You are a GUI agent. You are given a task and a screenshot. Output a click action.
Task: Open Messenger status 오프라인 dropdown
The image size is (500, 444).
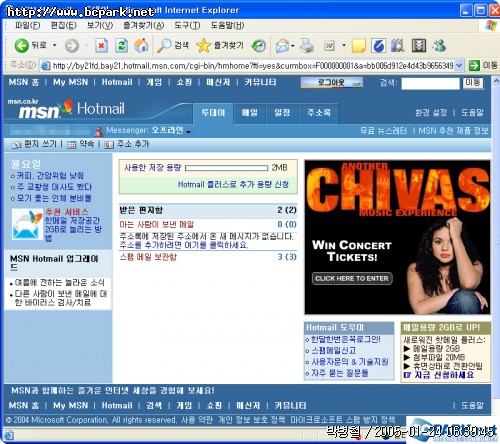(x=189, y=132)
